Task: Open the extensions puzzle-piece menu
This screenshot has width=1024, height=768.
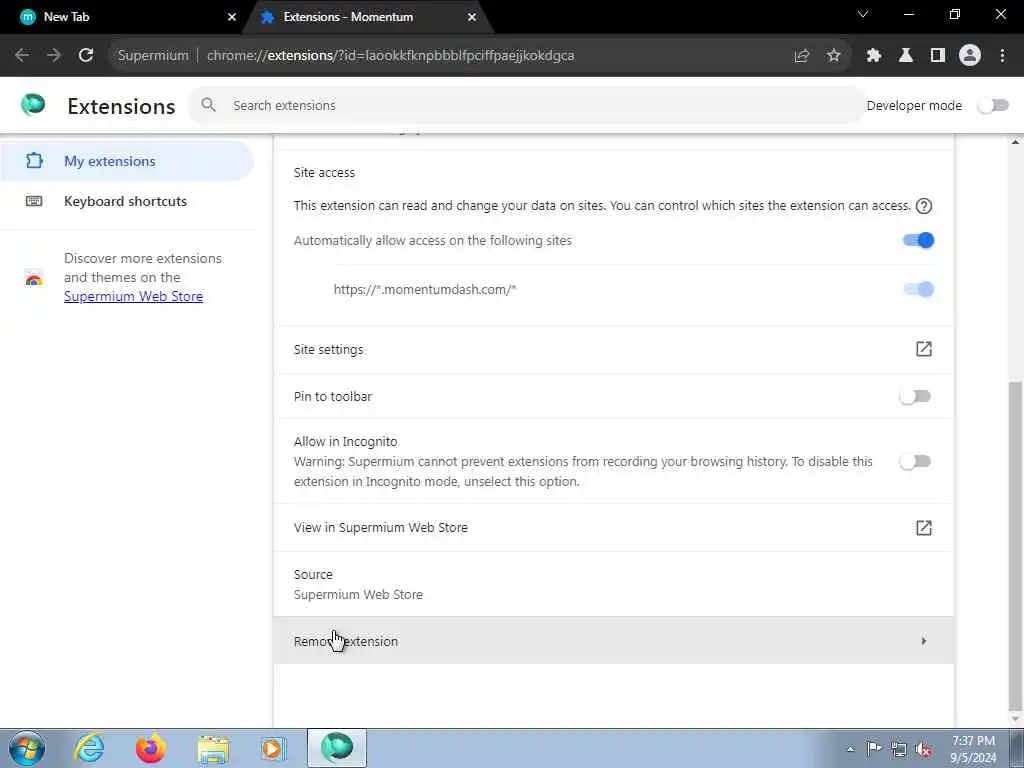Action: (874, 56)
